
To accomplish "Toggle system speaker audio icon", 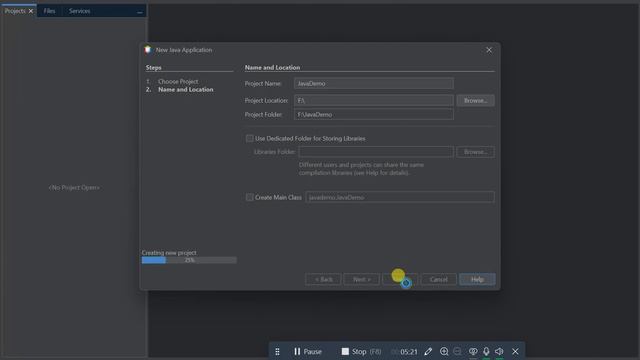I will [x=499, y=351].
